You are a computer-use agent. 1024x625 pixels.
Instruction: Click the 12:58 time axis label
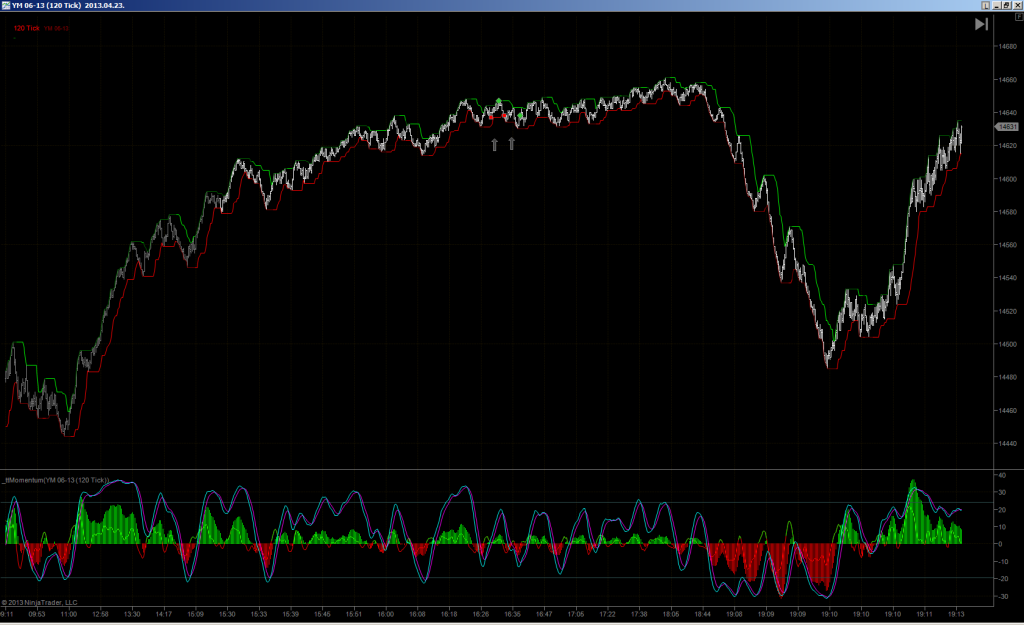[x=100, y=614]
